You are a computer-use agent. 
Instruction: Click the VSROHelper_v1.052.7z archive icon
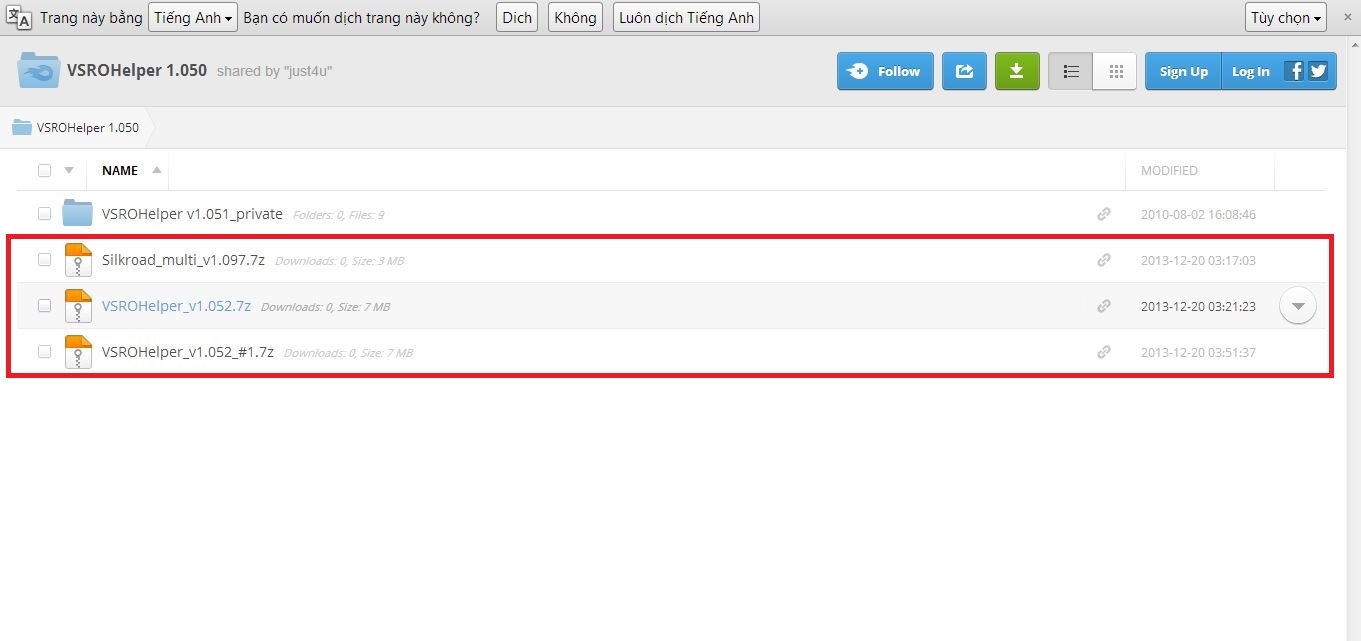click(x=77, y=306)
